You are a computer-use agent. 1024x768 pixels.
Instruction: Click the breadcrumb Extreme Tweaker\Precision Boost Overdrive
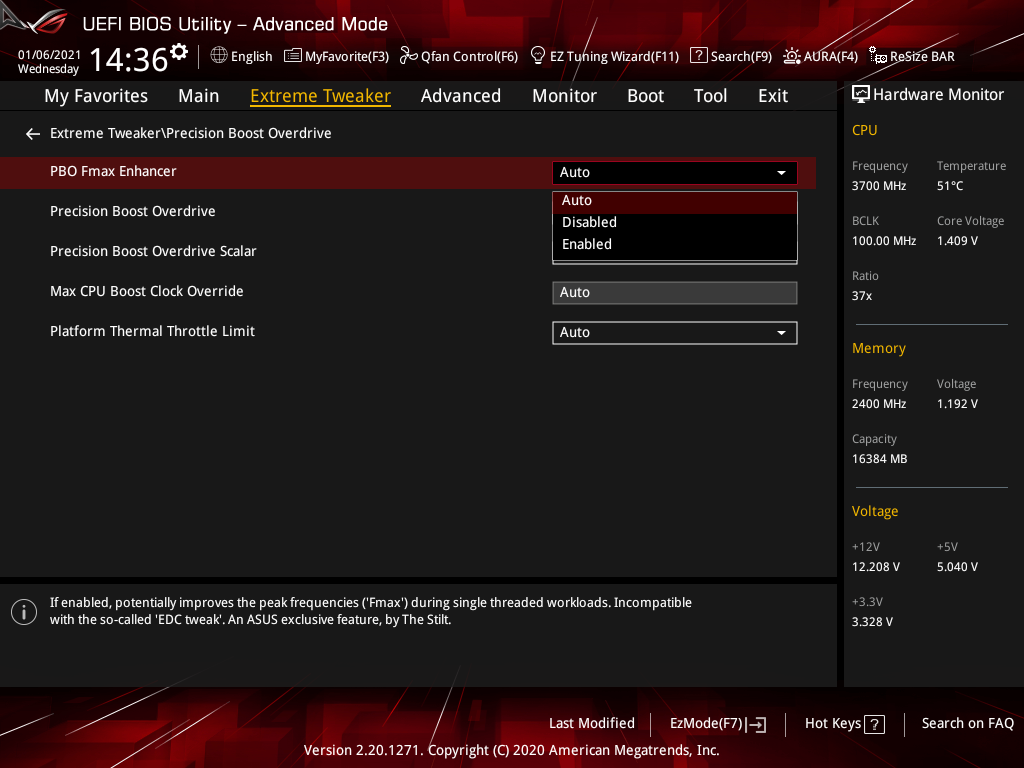pyautogui.click(x=191, y=133)
